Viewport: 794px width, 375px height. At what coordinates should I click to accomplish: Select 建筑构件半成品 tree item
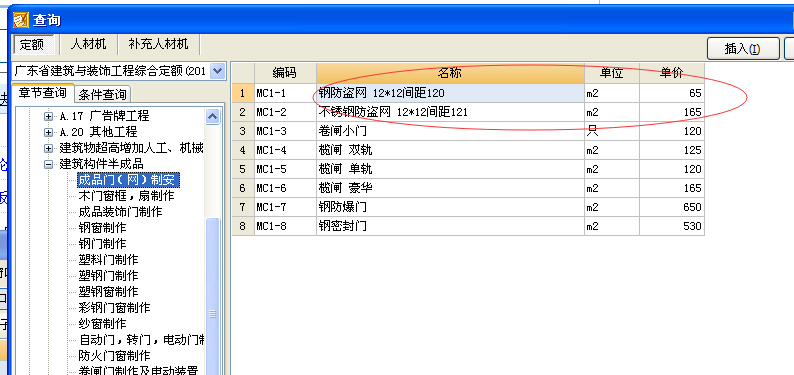tap(101, 164)
